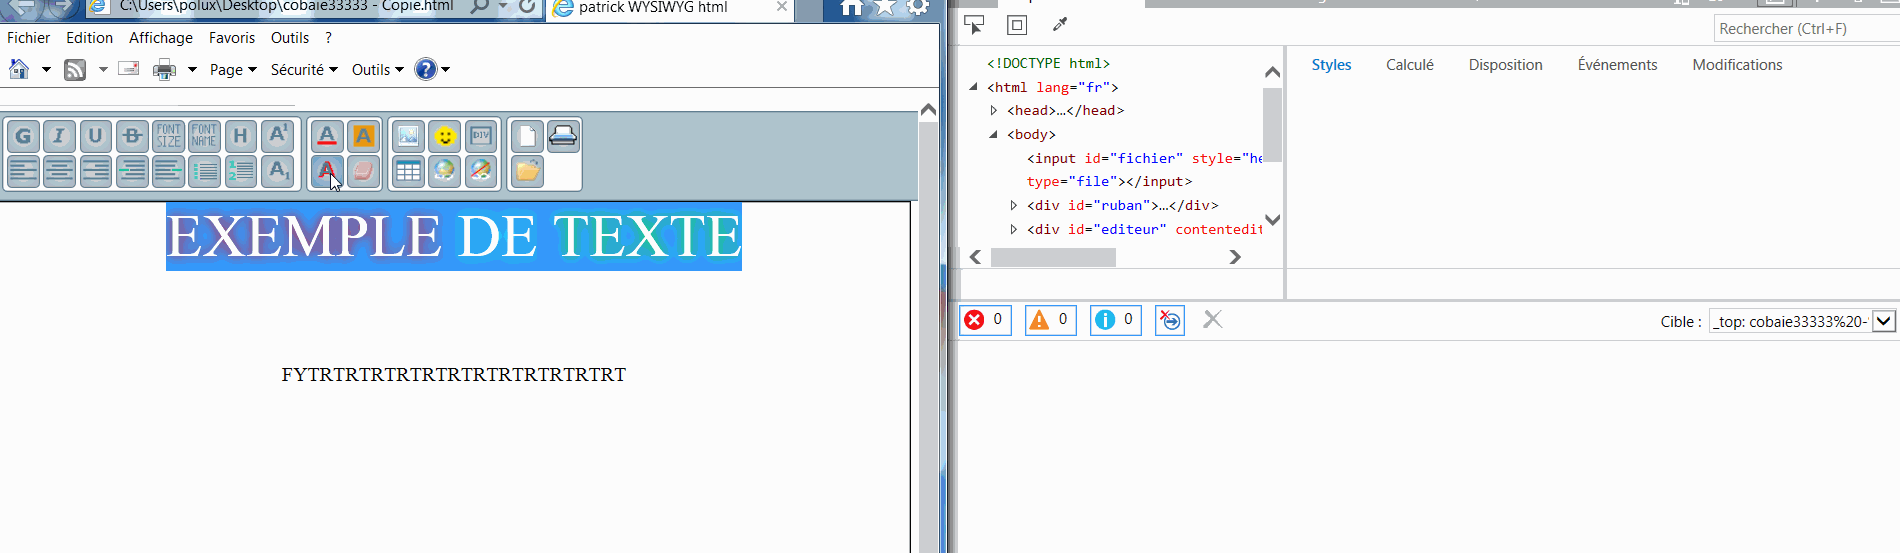Insert a DIV block
The height and width of the screenshot is (553, 1900).
(481, 136)
